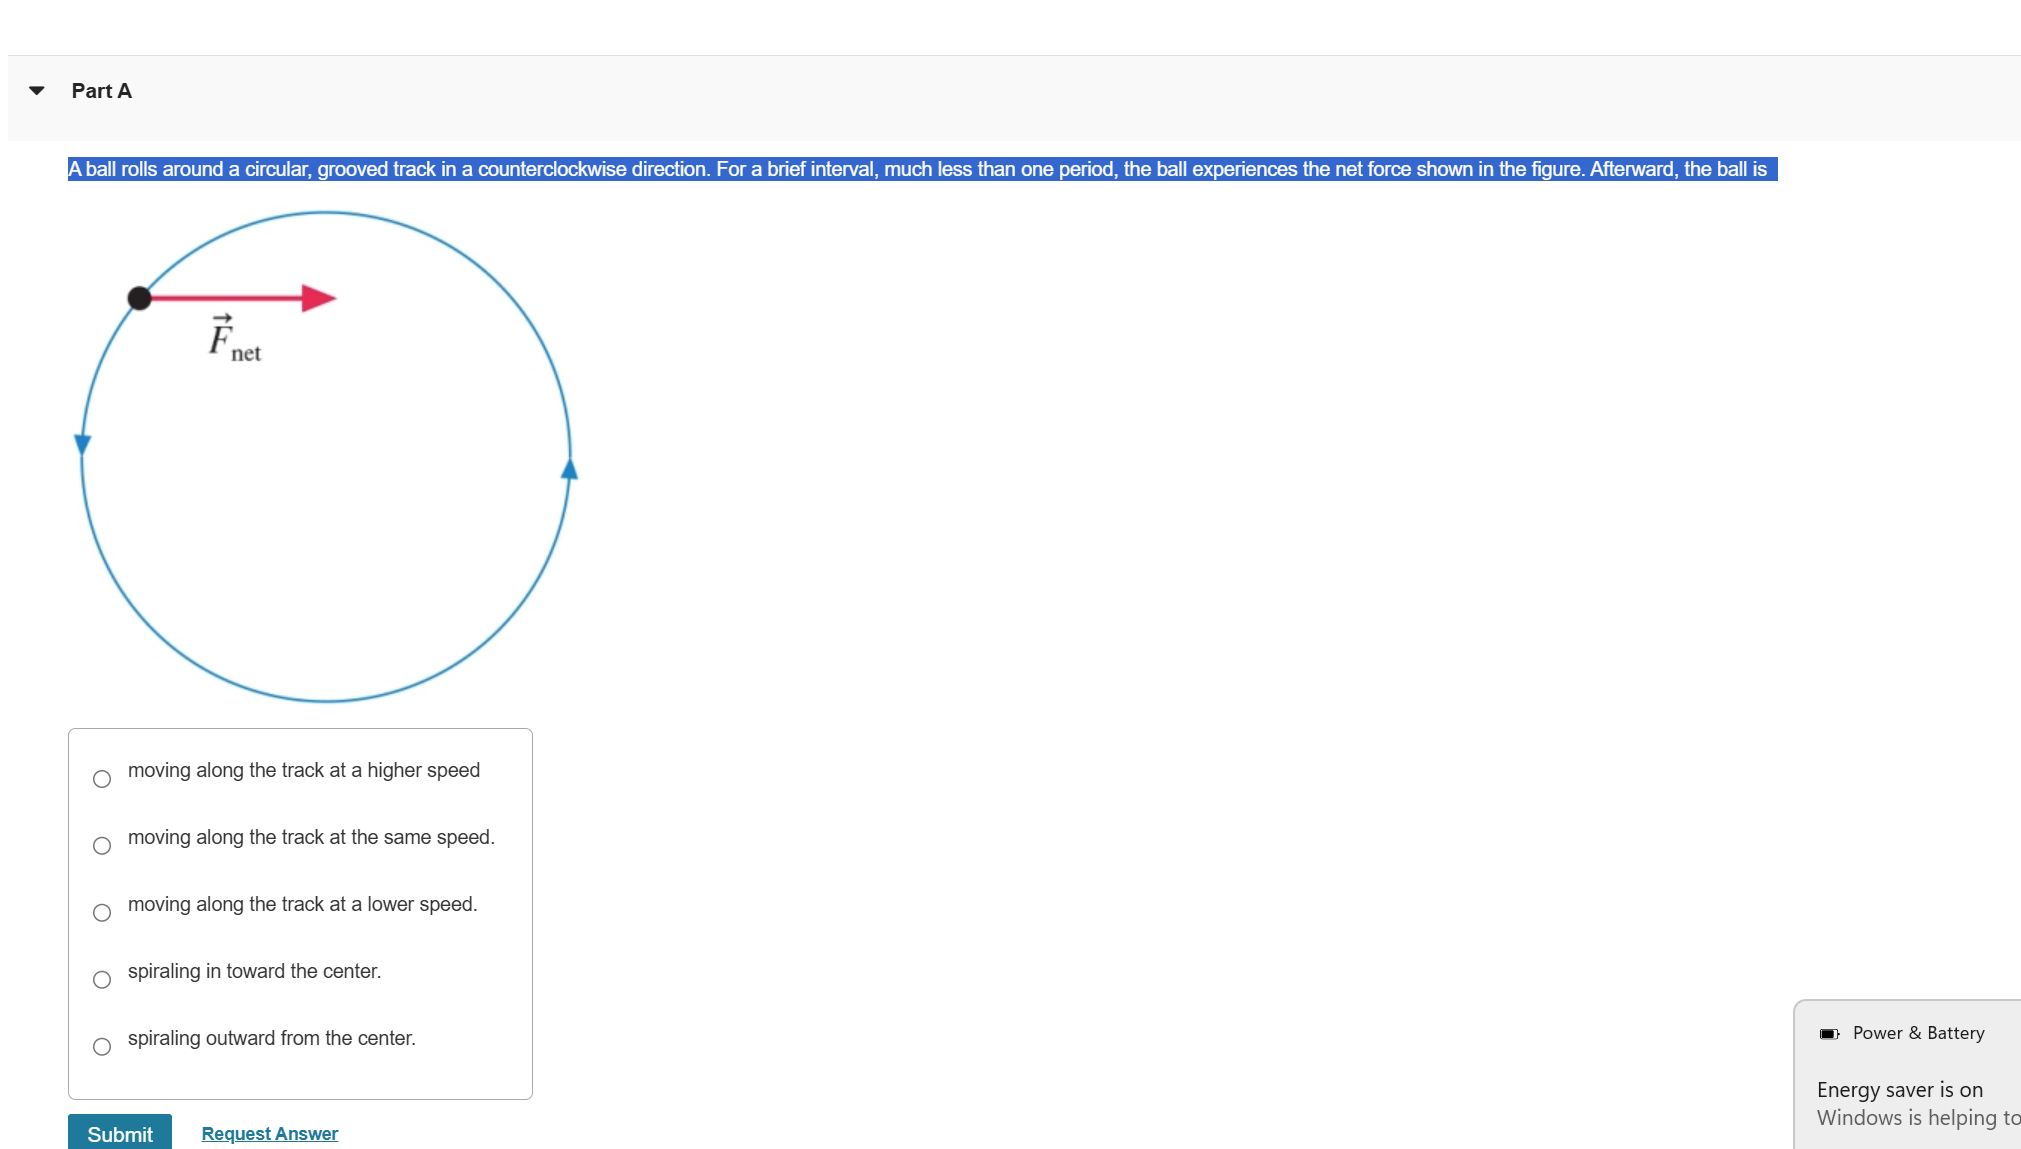Collapse the Part A section arrow
The width and height of the screenshot is (2021, 1149).
37,91
